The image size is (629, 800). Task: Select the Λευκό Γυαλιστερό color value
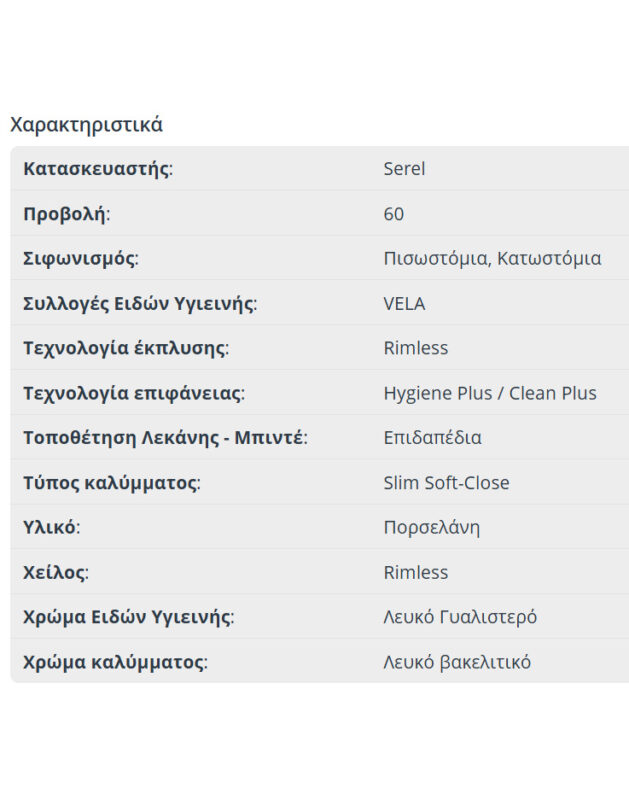pyautogui.click(x=460, y=617)
